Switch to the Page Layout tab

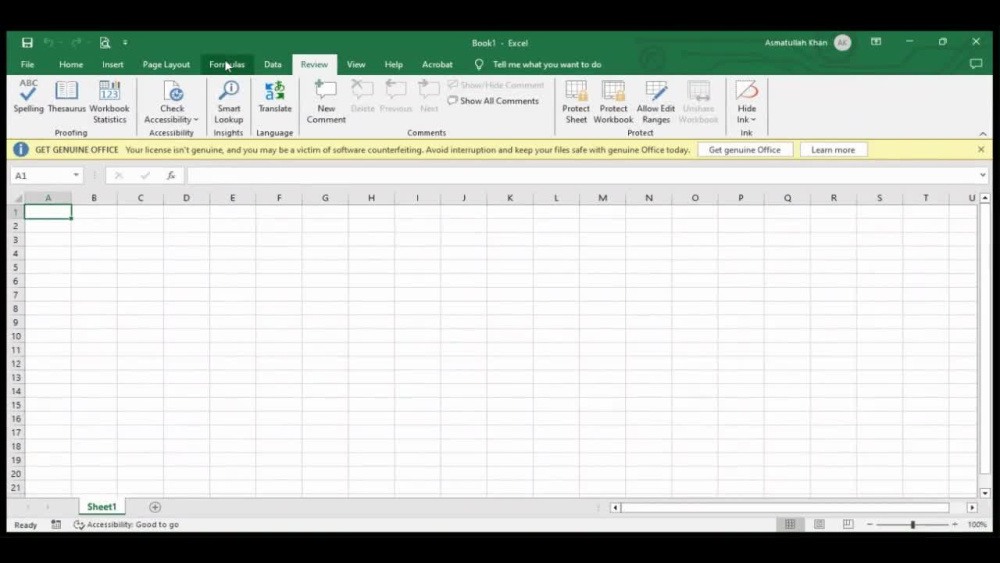(166, 64)
